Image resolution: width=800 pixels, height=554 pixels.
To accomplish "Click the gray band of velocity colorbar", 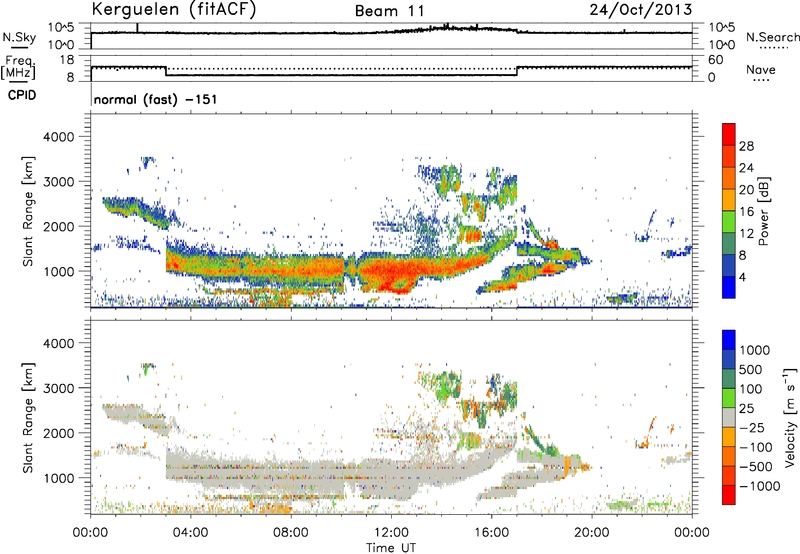I will [x=729, y=417].
